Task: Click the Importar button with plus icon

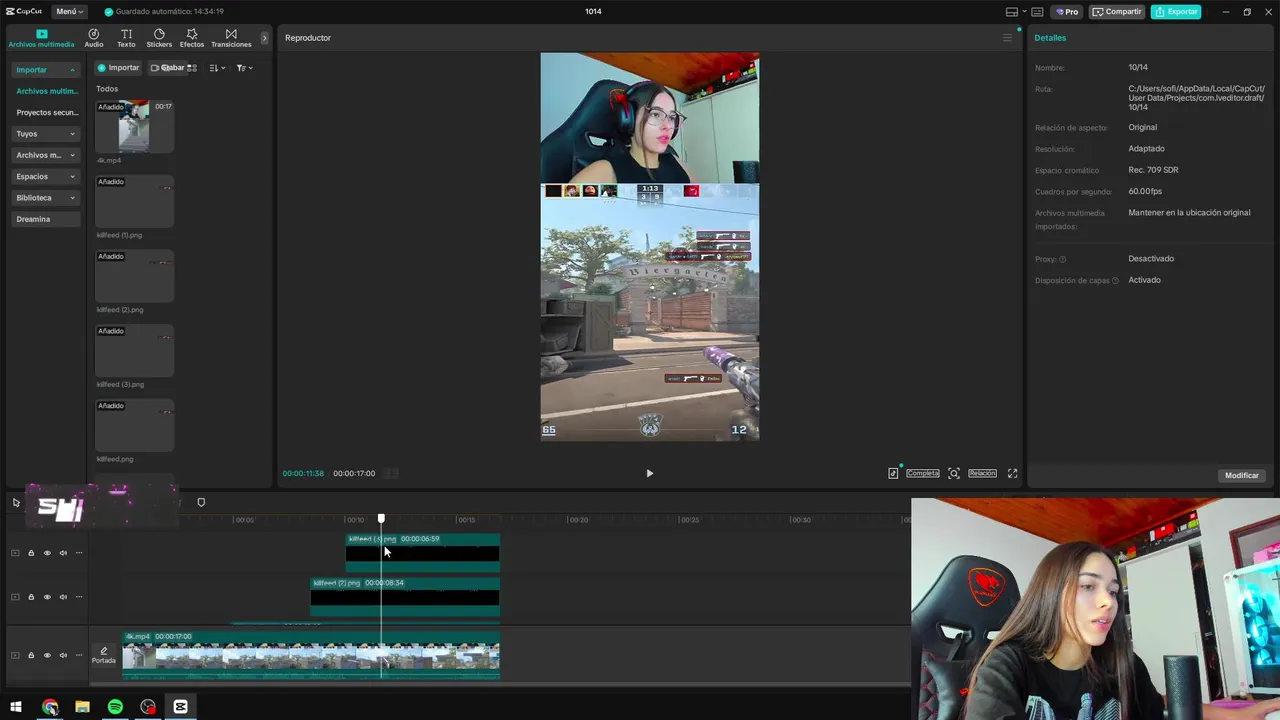Action: [118, 68]
